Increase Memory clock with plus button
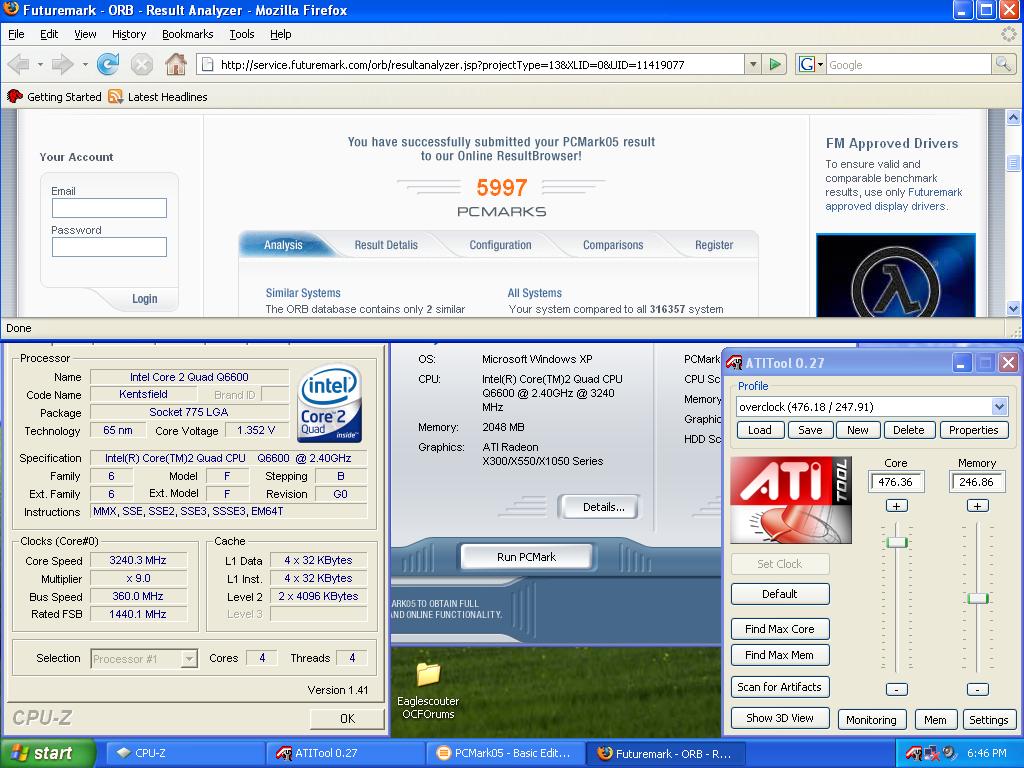This screenshot has height=768, width=1024. [x=977, y=506]
